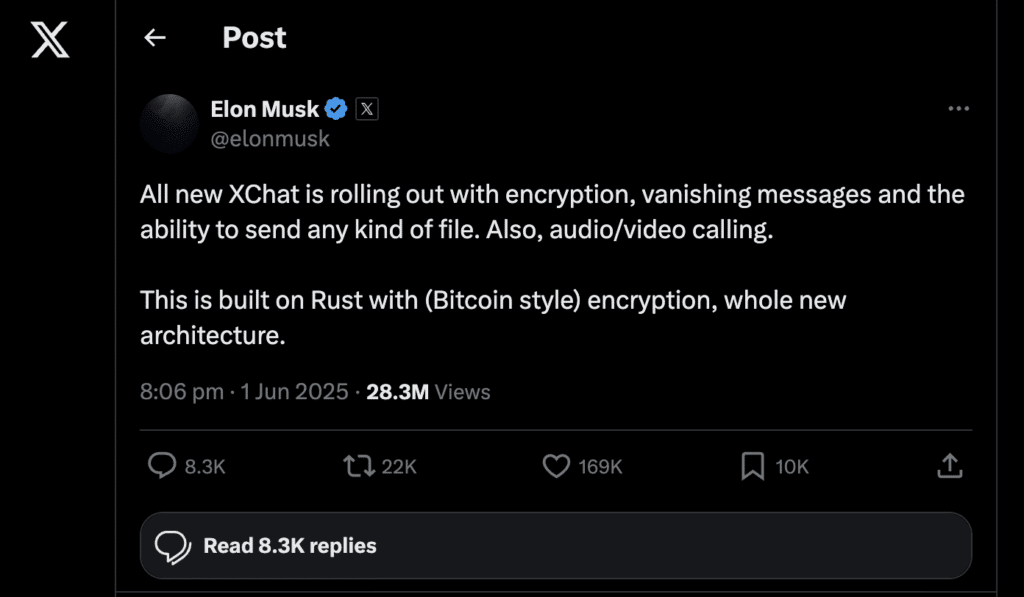
Task: Like the post with the heart
Action: [x=555, y=465]
